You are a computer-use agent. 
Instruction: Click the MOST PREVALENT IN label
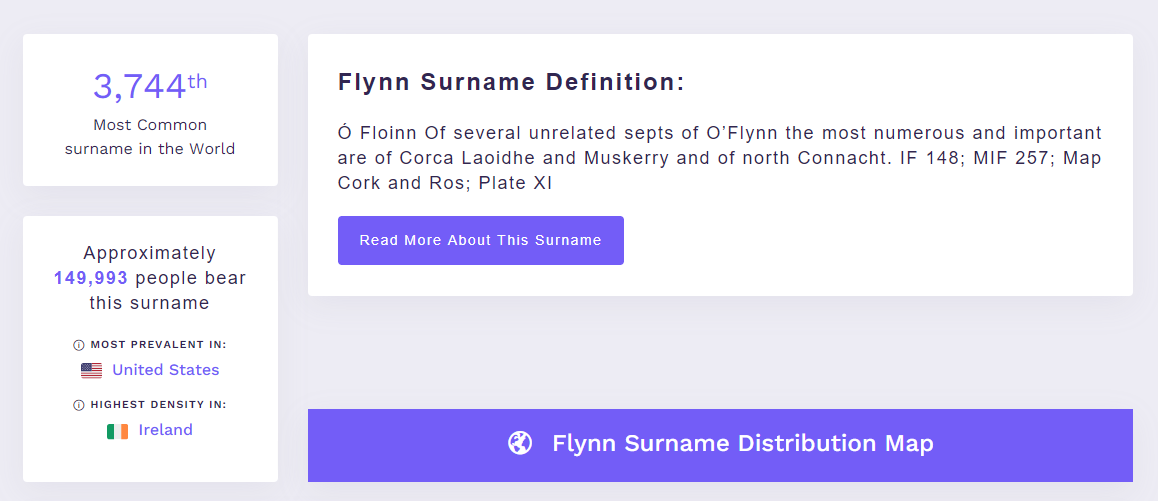158,345
